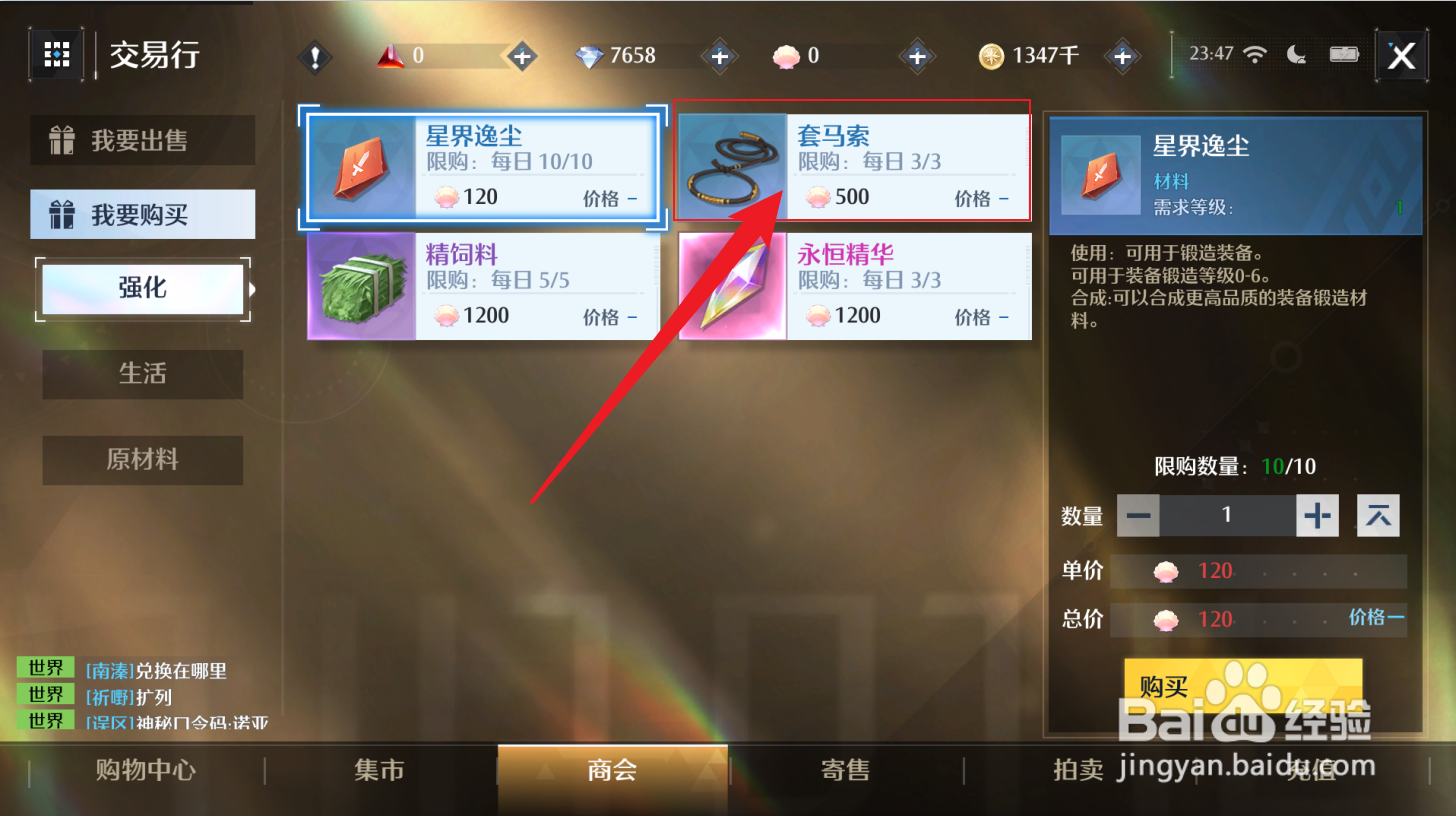Image resolution: width=1456 pixels, height=816 pixels.
Task: Add red gems with the plus icon
Action: [x=521, y=57]
